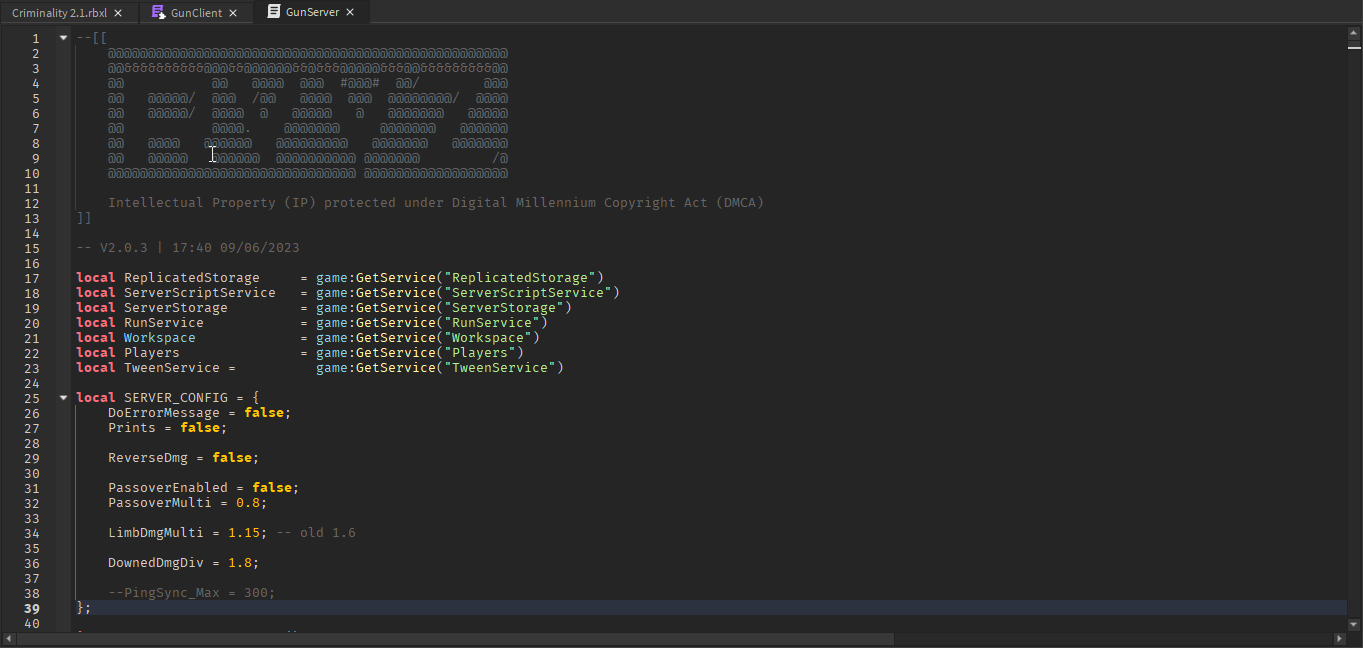The image size is (1363, 648).
Task: Click the horizontal scrollbar right arrow
Action: (1340, 639)
